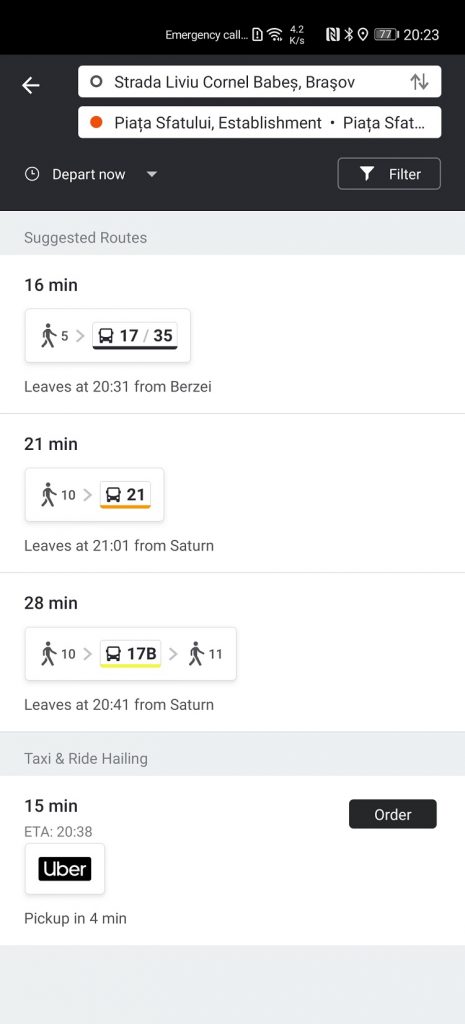Open the 15 min Uber ride option
Screen dimensions: 465x1024
click(x=232, y=860)
